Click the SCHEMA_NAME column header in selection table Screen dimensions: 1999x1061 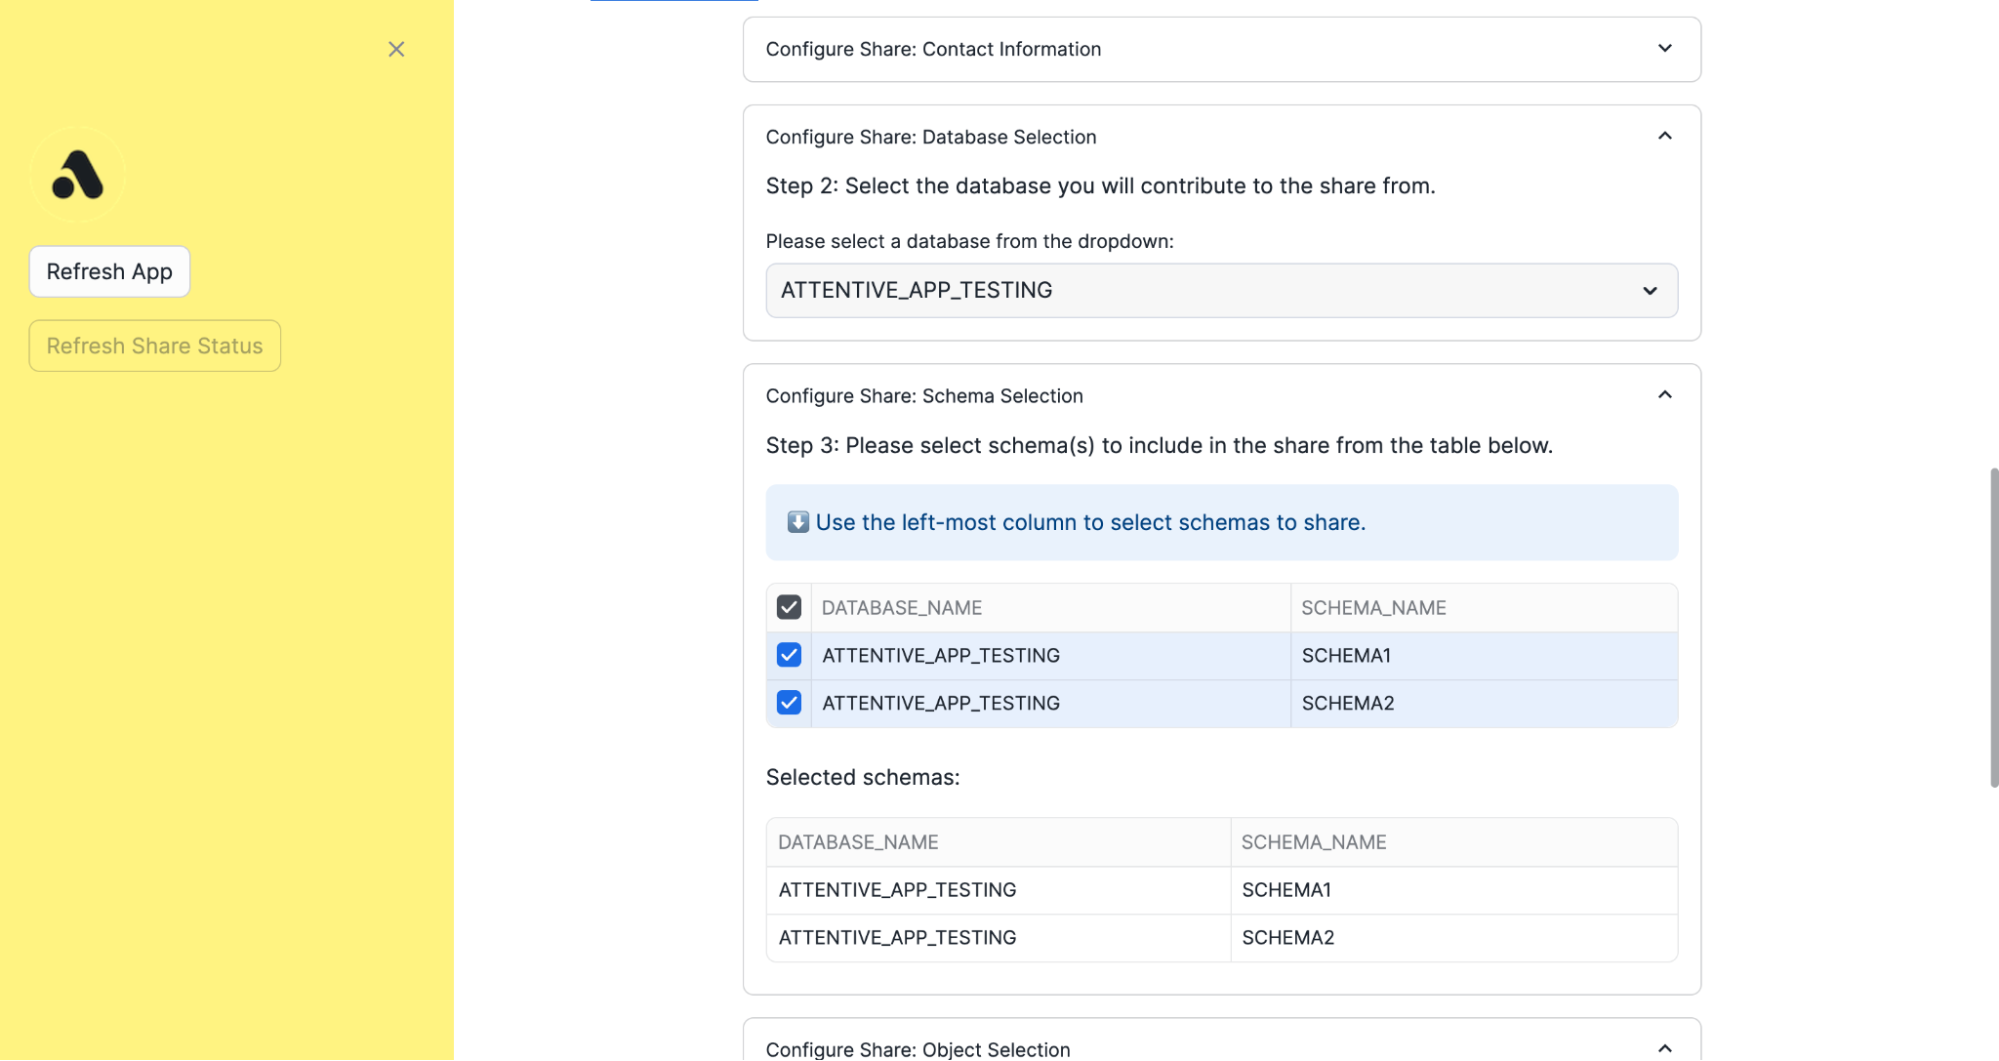click(1483, 608)
